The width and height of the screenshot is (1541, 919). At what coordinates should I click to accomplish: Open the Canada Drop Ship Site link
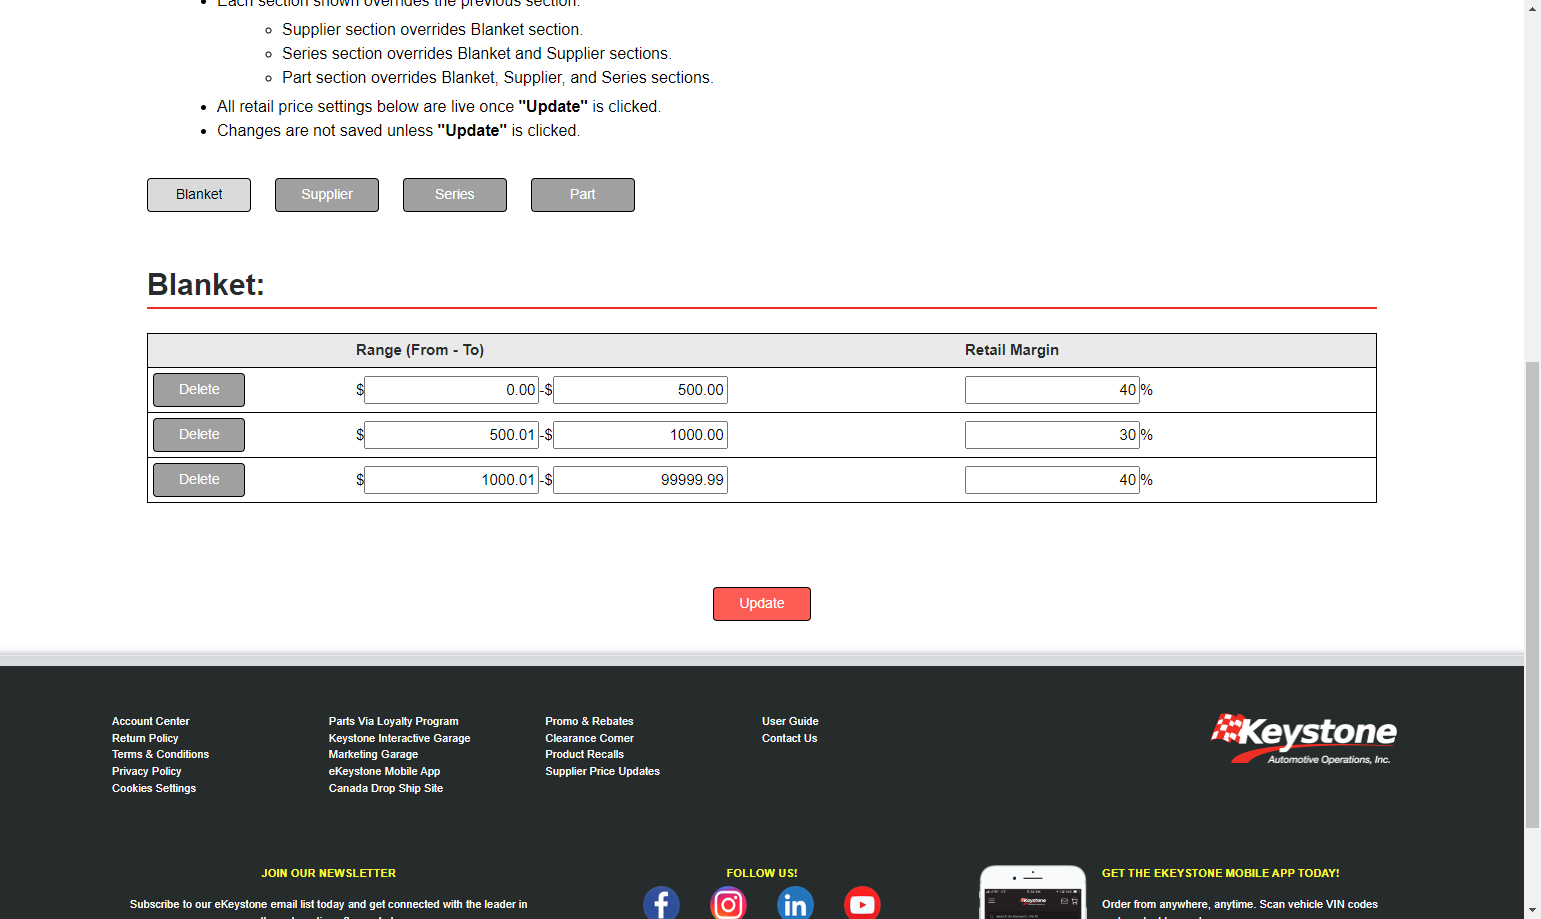pos(385,788)
